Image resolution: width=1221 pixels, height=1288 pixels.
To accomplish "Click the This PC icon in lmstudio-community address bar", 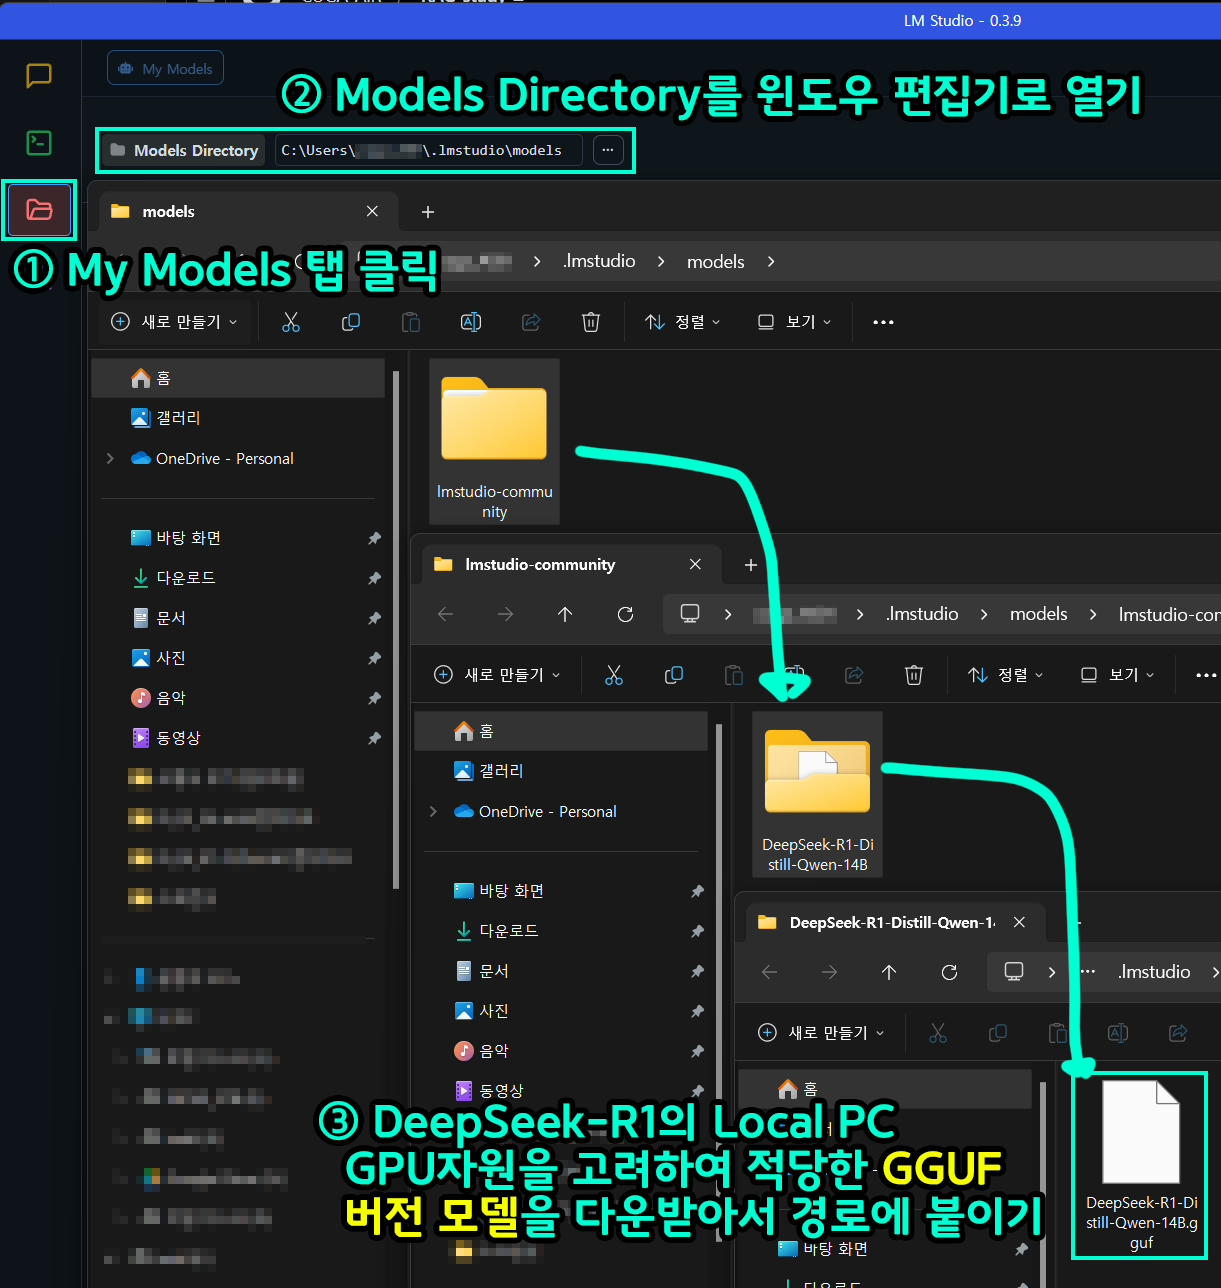I will tap(690, 614).
